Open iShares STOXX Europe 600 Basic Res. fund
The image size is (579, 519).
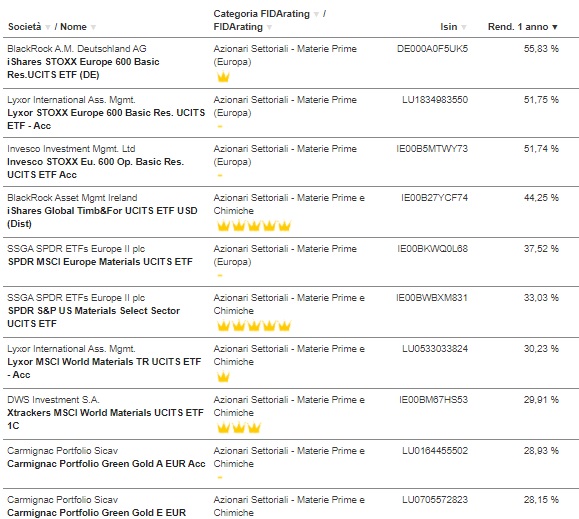coord(83,68)
